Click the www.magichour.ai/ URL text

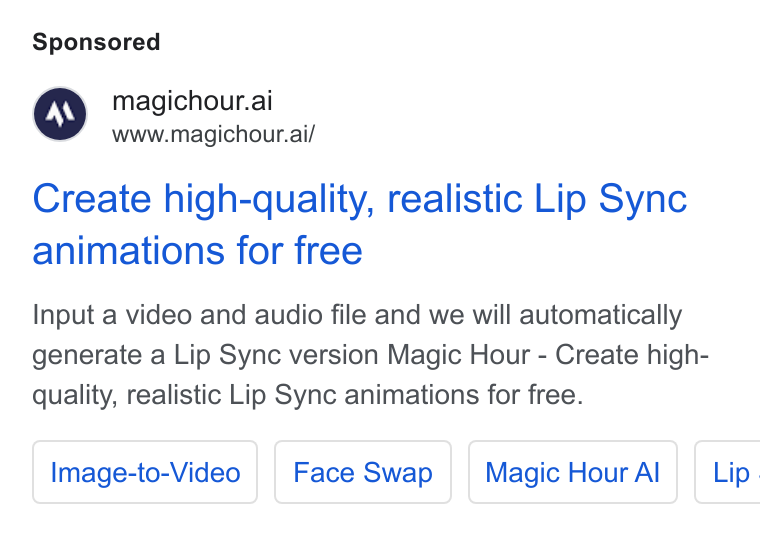[x=213, y=134]
